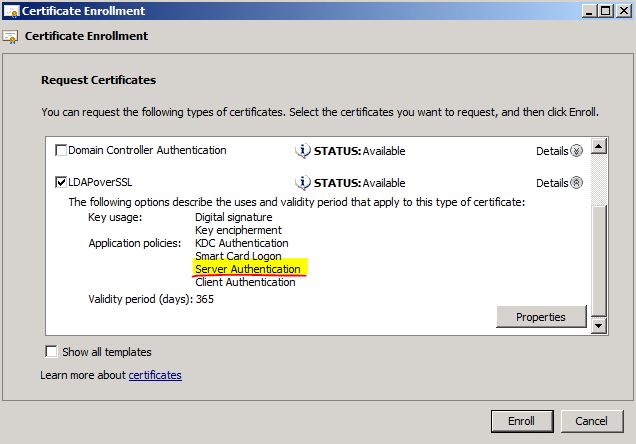Screen dimensions: 636x444
Task: Click STATUS: Available text for LDAPoverSSL
Action: [359, 183]
